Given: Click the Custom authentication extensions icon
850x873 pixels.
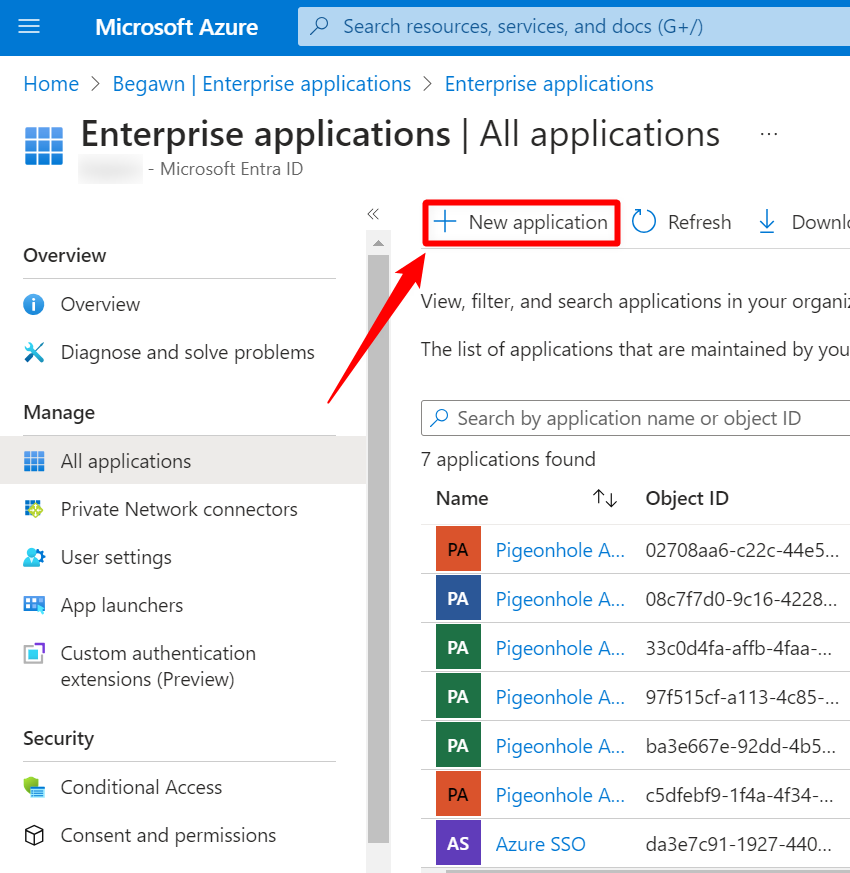Looking at the screenshot, I should [34, 654].
